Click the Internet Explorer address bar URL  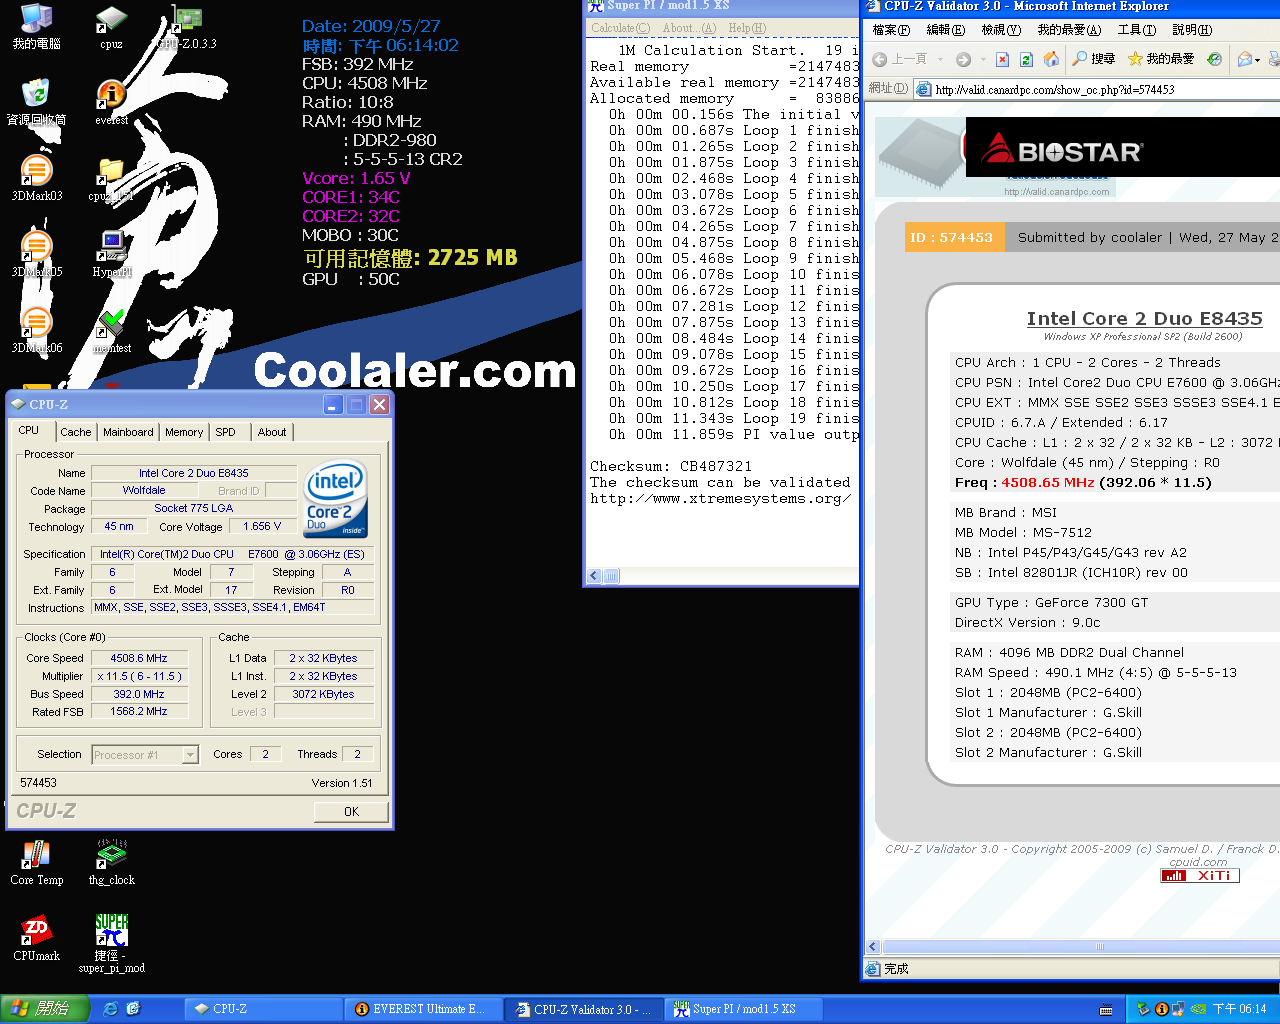tap(1054, 89)
